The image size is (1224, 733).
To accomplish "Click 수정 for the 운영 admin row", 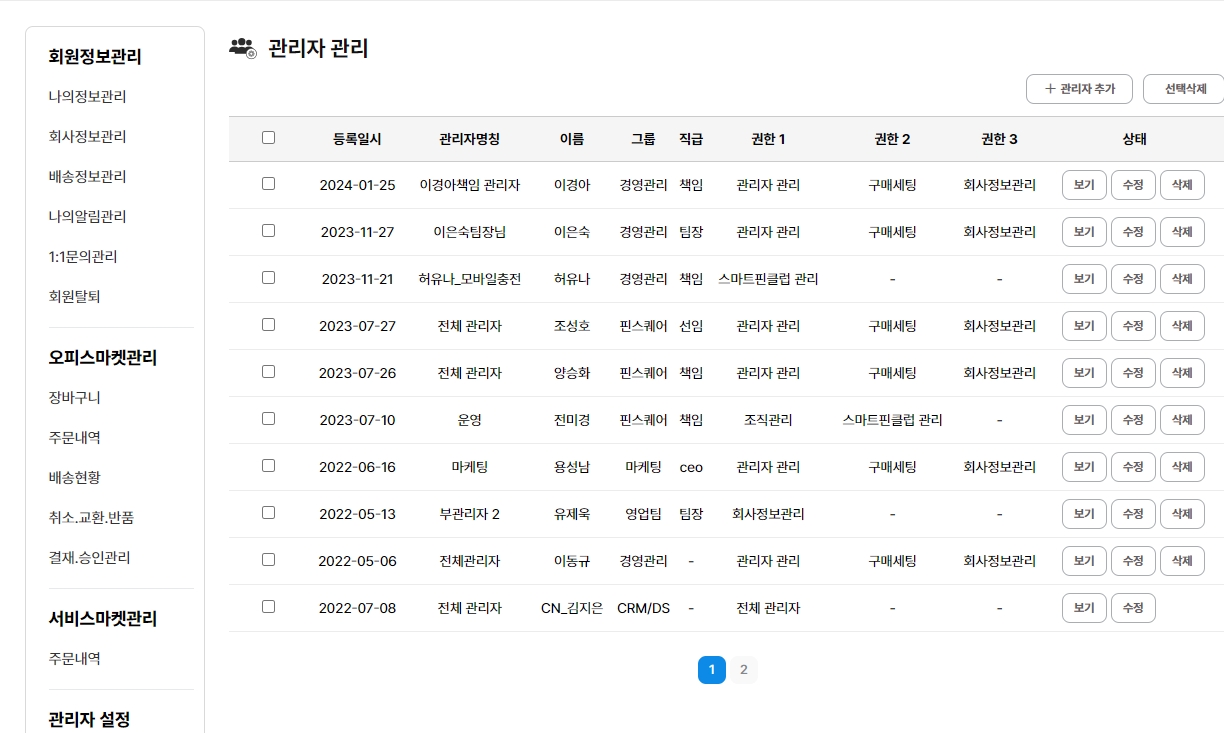I will tap(1133, 420).
